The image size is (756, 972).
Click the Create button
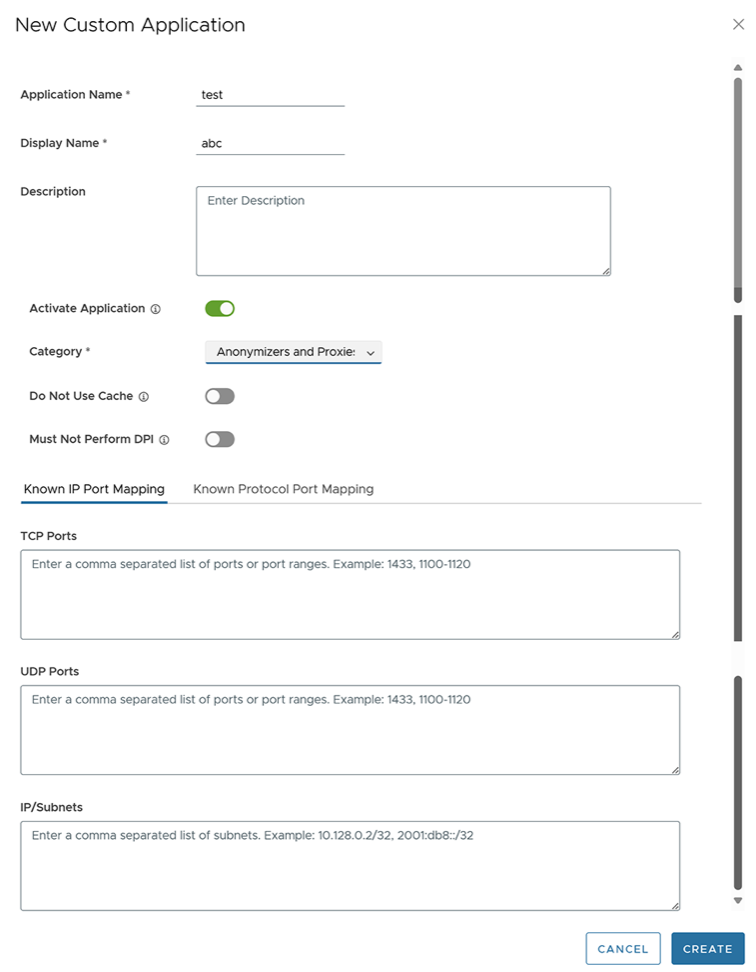point(707,949)
